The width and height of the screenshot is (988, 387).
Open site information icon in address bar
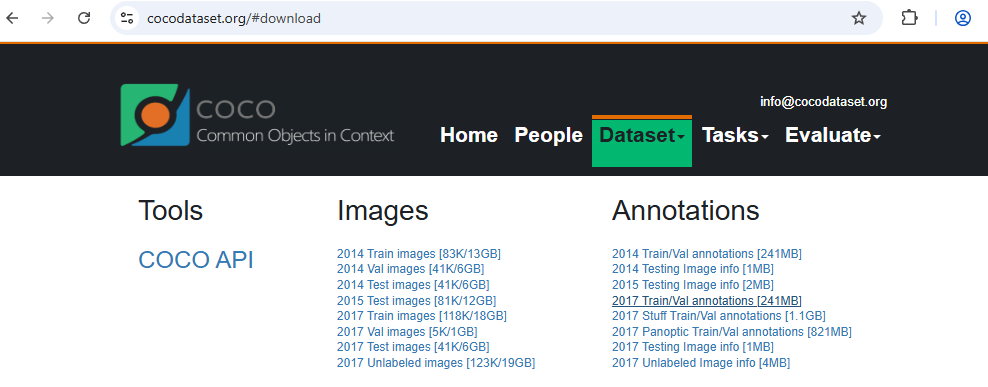127,18
